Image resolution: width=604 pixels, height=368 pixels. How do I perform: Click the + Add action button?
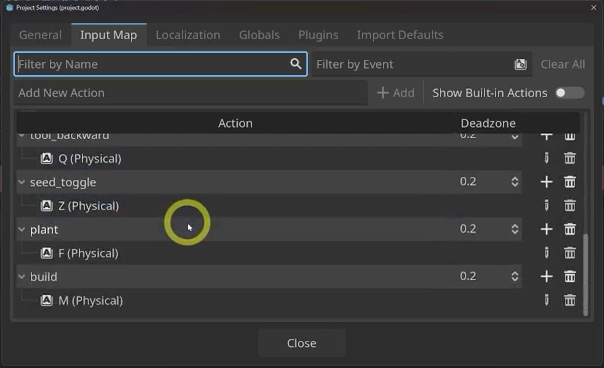point(396,93)
